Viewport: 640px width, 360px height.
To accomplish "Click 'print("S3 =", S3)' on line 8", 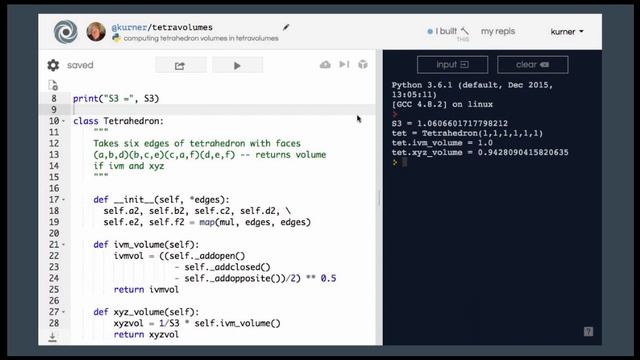I will pos(116,99).
